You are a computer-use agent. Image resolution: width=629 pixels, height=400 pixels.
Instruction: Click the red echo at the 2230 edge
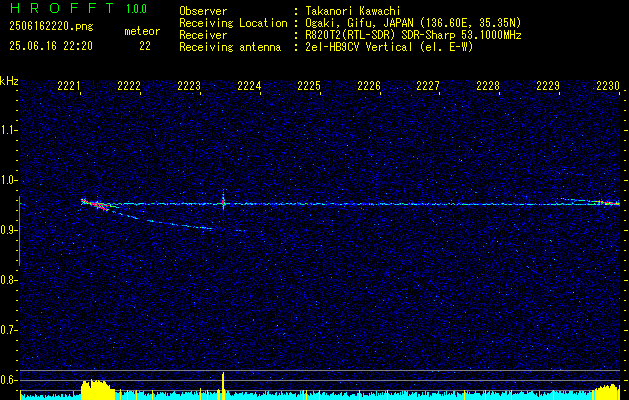(610, 203)
